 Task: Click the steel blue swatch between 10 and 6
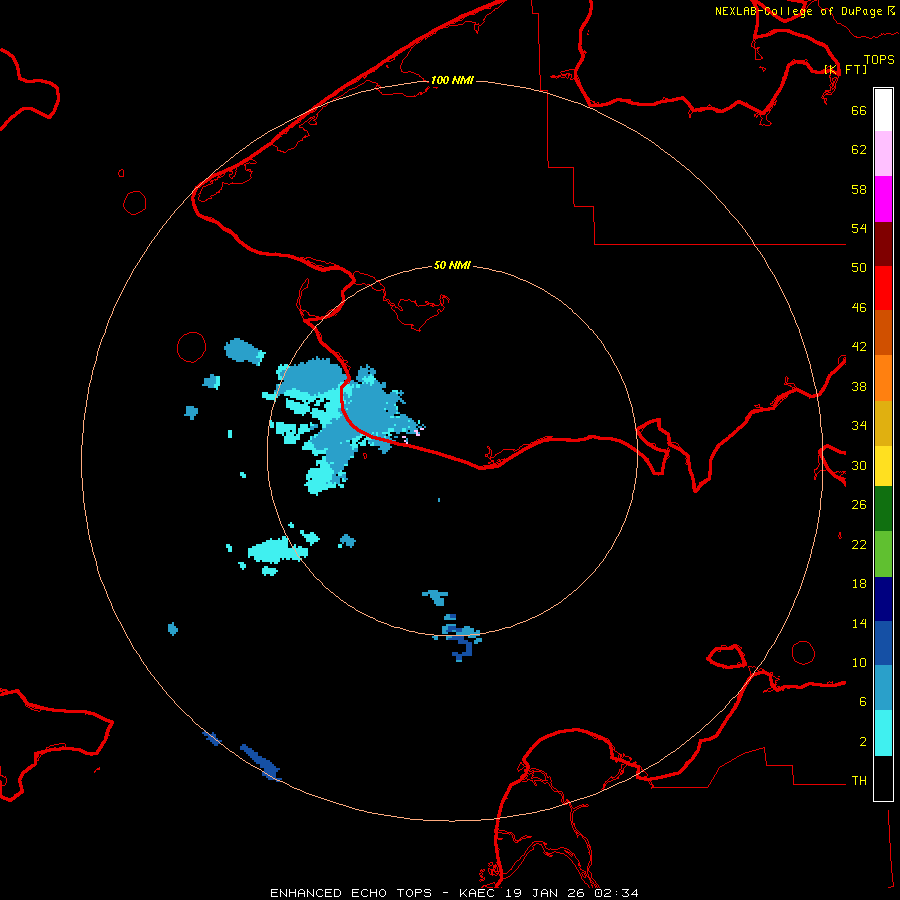(x=883, y=688)
